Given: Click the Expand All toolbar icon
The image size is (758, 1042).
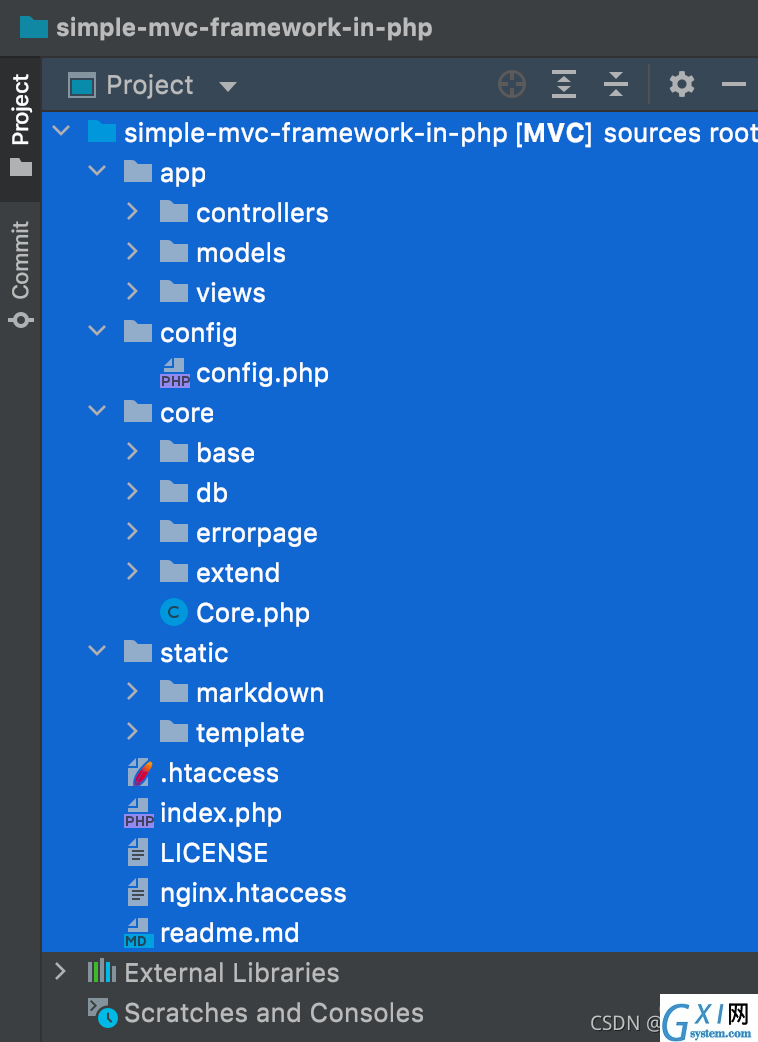Looking at the screenshot, I should coord(563,84).
